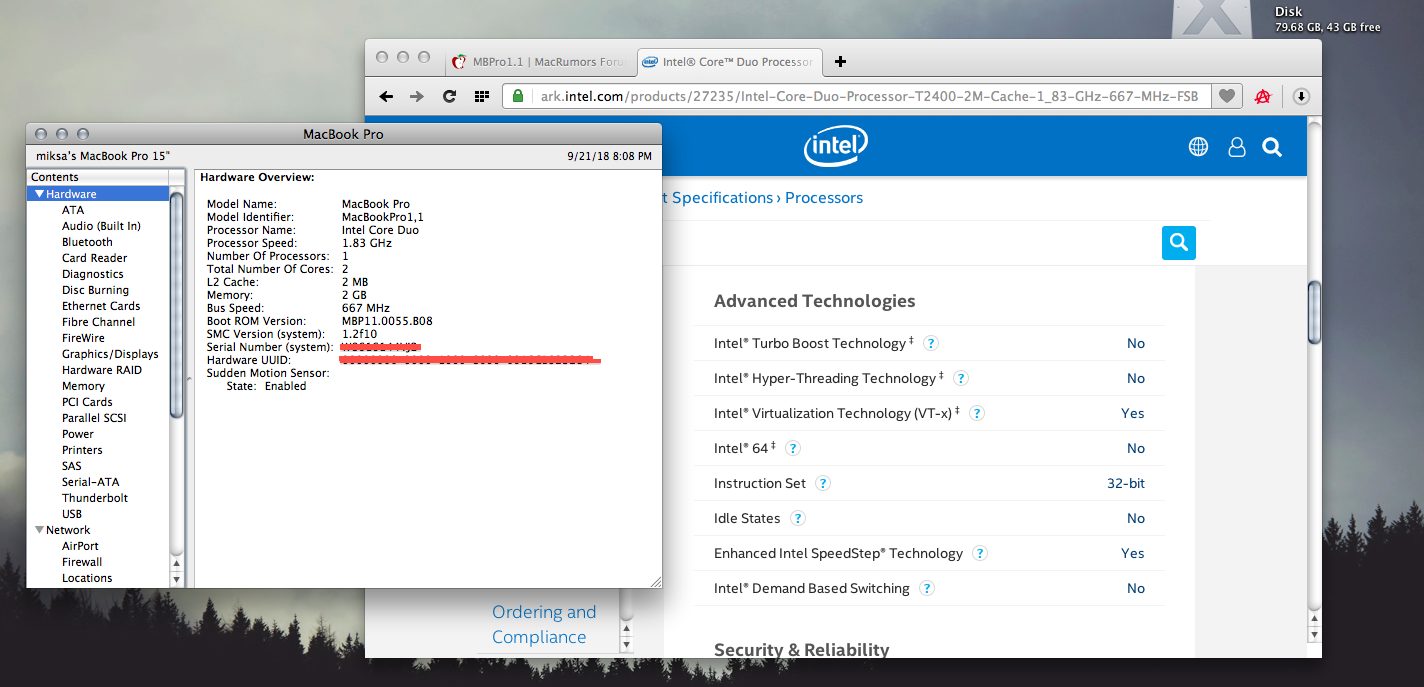Reload the Intel ARK page
Image resolution: width=1424 pixels, height=687 pixels.
pyautogui.click(x=449, y=96)
